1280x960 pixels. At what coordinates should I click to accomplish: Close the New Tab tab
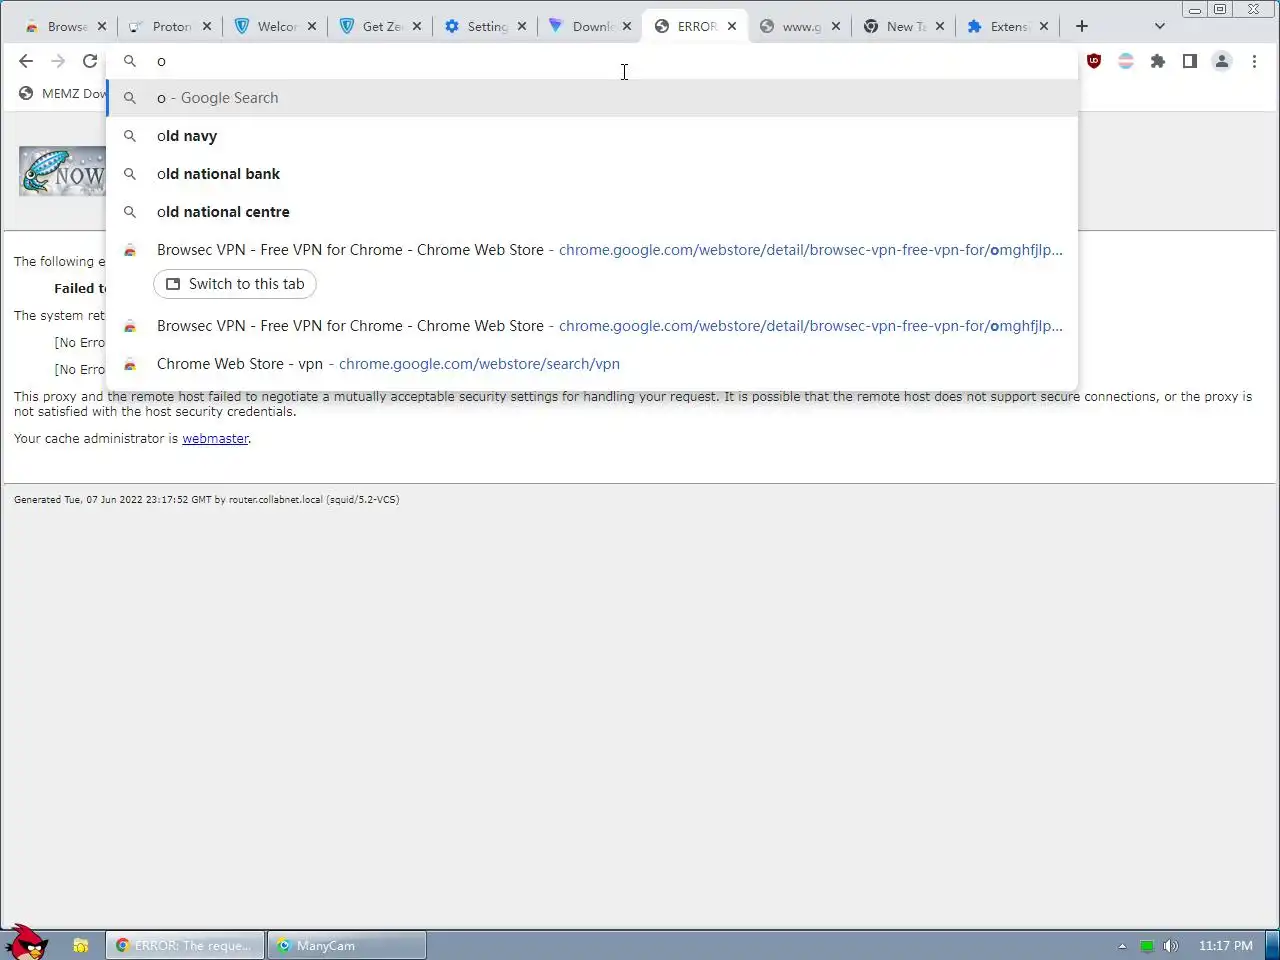pyautogui.click(x=940, y=26)
